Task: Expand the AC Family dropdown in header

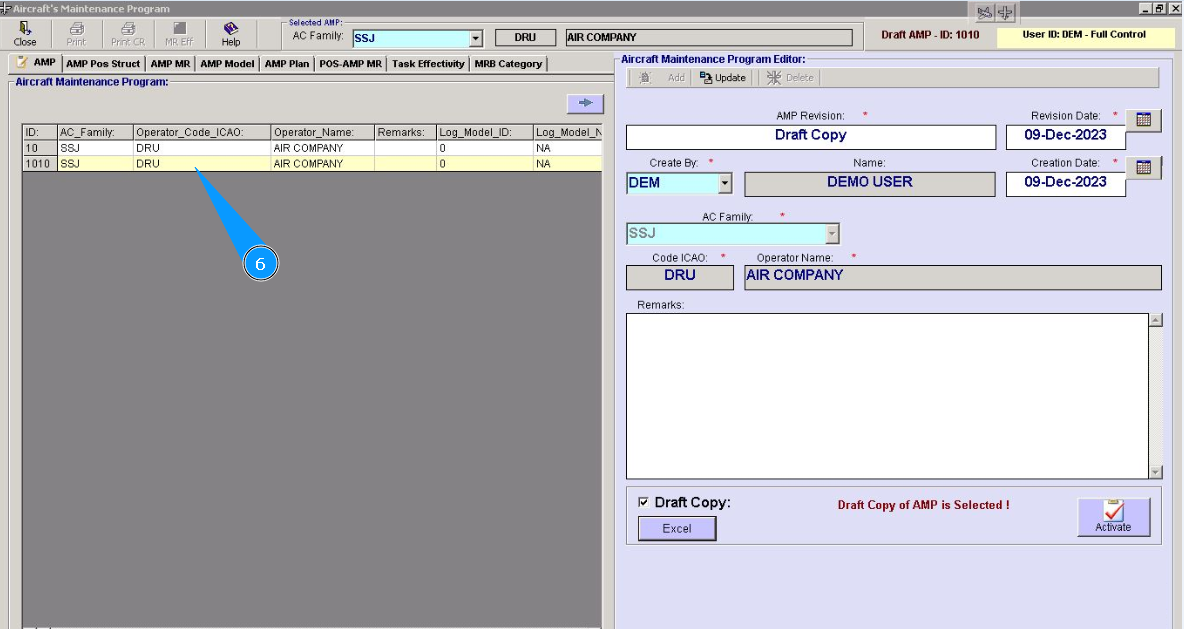Action: (x=476, y=39)
